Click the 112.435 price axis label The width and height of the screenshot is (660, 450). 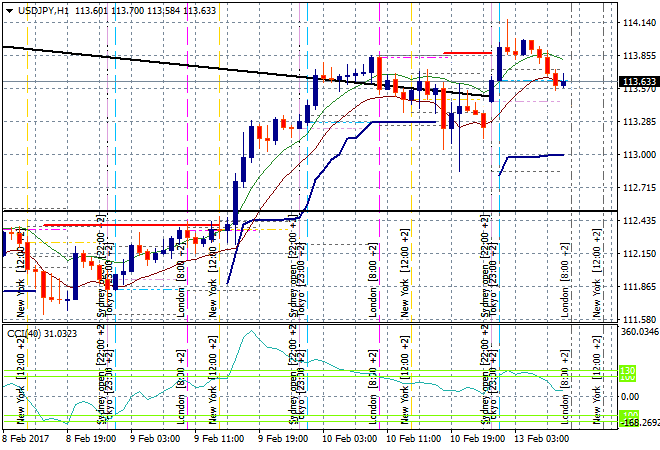click(x=637, y=221)
